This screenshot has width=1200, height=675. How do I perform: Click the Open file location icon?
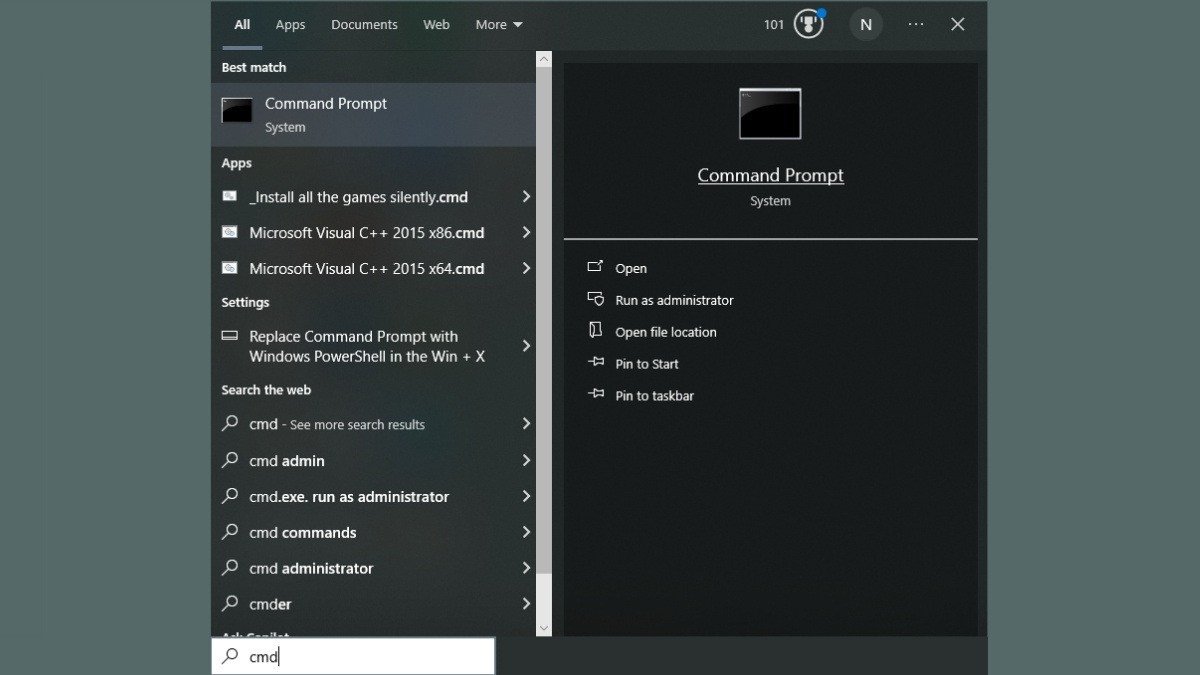tap(595, 331)
